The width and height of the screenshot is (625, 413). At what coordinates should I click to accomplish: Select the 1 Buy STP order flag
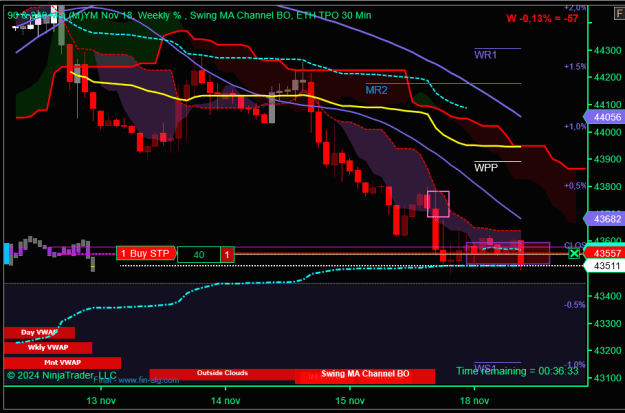(x=146, y=253)
